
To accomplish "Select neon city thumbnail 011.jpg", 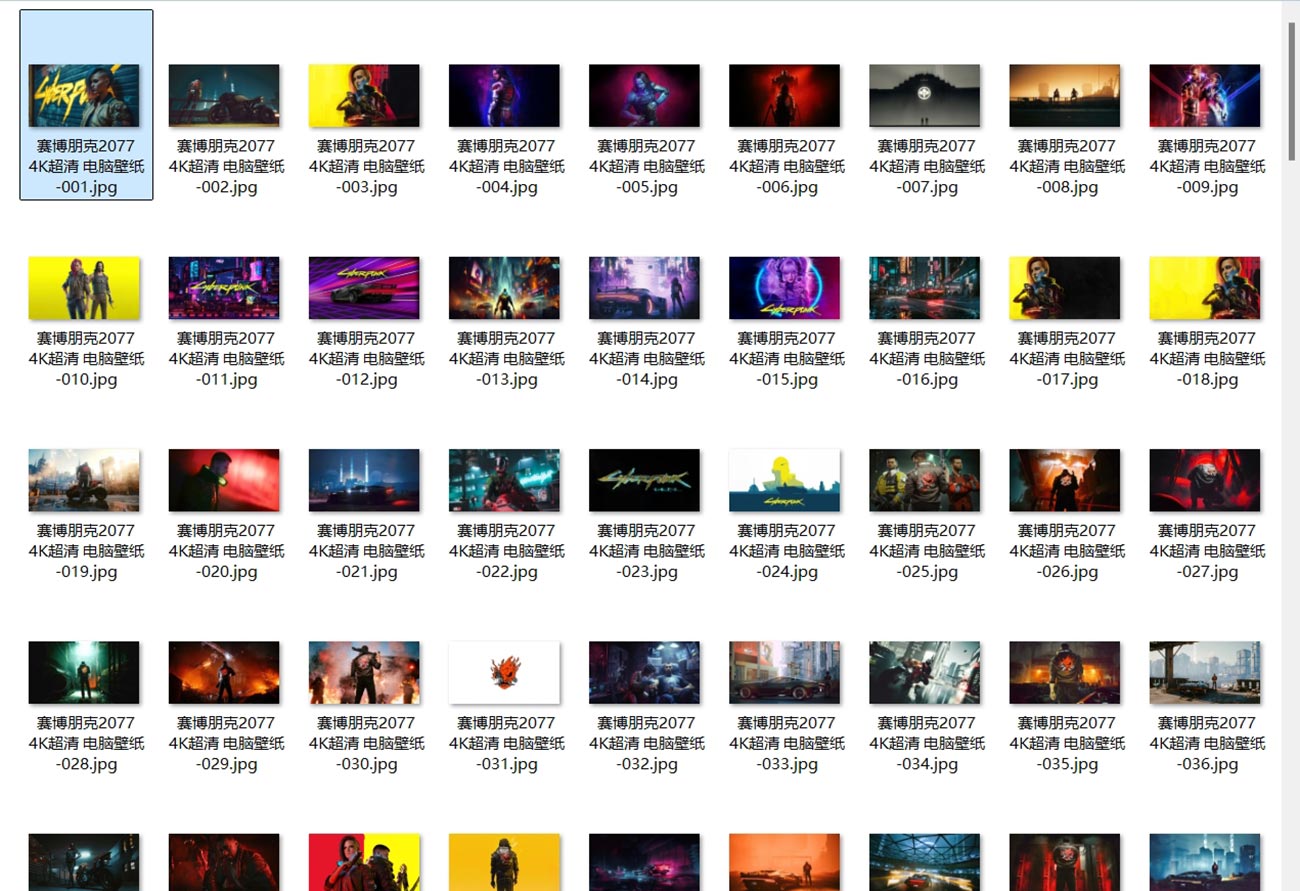I will (224, 288).
